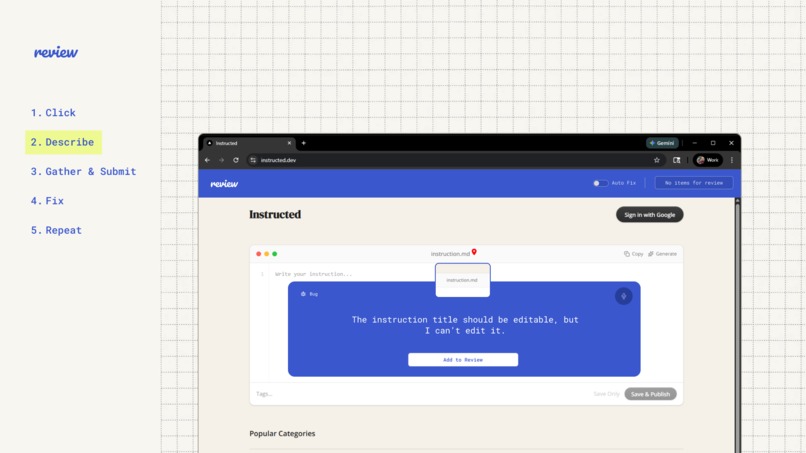Image resolution: width=806 pixels, height=453 pixels.
Task: Click the green window dot in editor
Action: point(274,254)
